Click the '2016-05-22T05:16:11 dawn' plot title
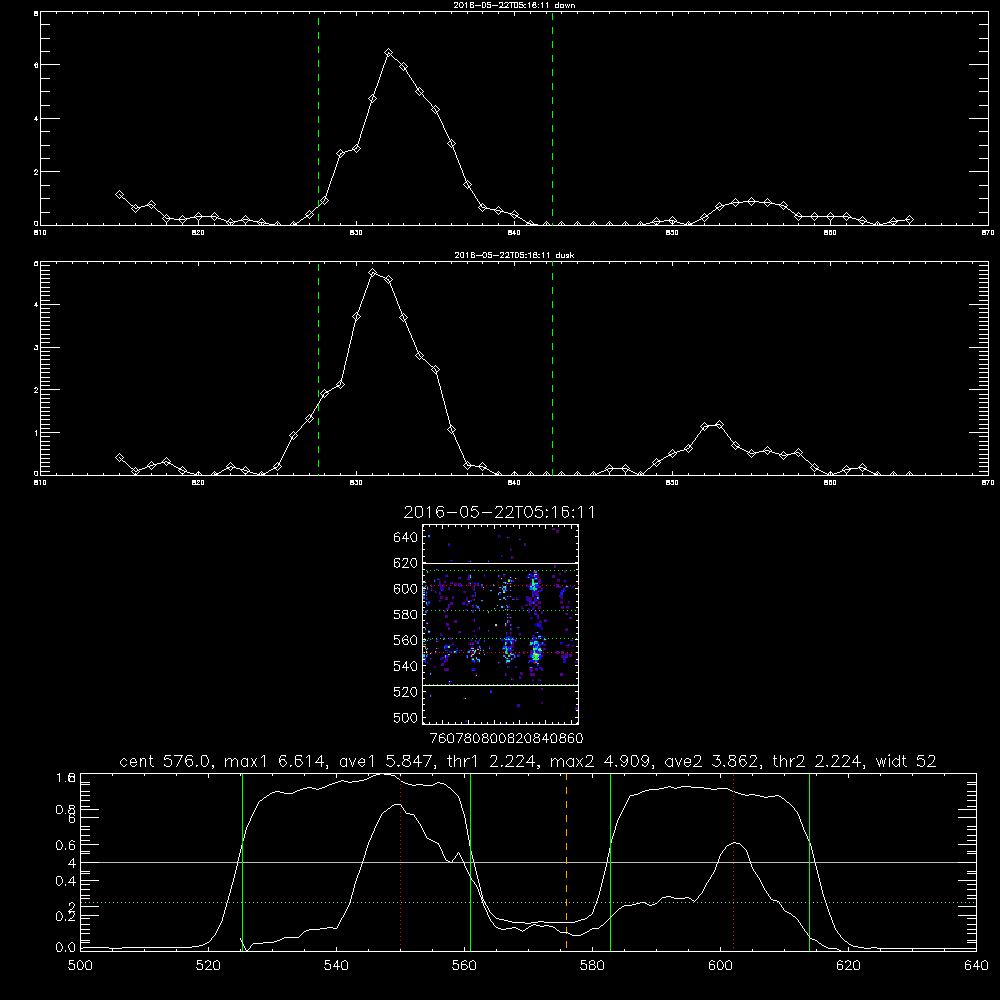The image size is (1000, 1000). pyautogui.click(x=515, y=5)
